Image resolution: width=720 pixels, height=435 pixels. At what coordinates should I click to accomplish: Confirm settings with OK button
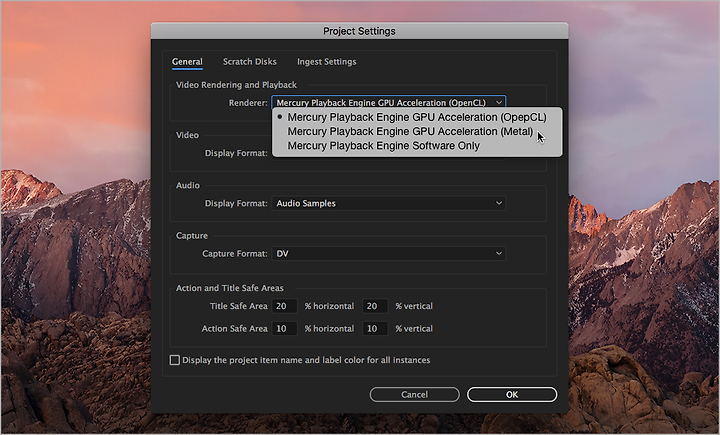coord(512,395)
